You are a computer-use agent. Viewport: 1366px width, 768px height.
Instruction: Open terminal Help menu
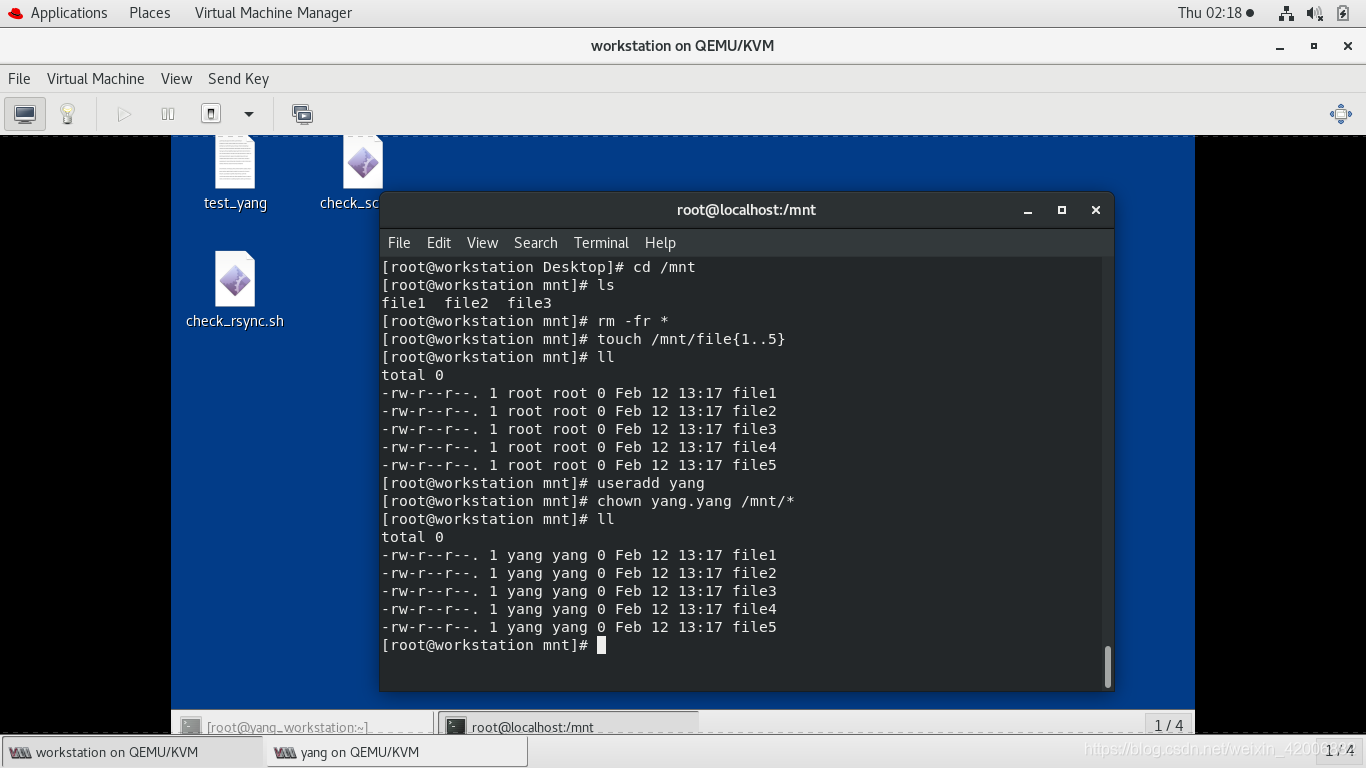660,243
